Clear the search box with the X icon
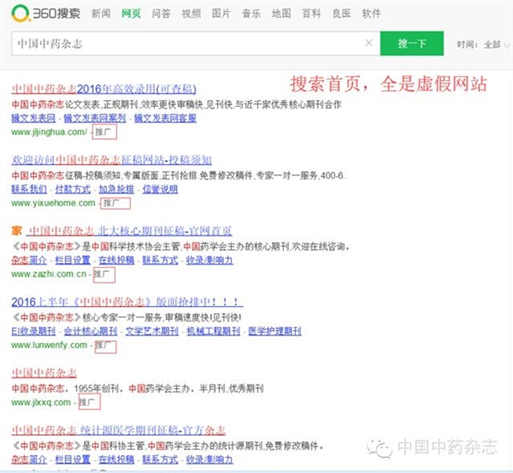Screen dimensions: 513x473 pos(369,43)
